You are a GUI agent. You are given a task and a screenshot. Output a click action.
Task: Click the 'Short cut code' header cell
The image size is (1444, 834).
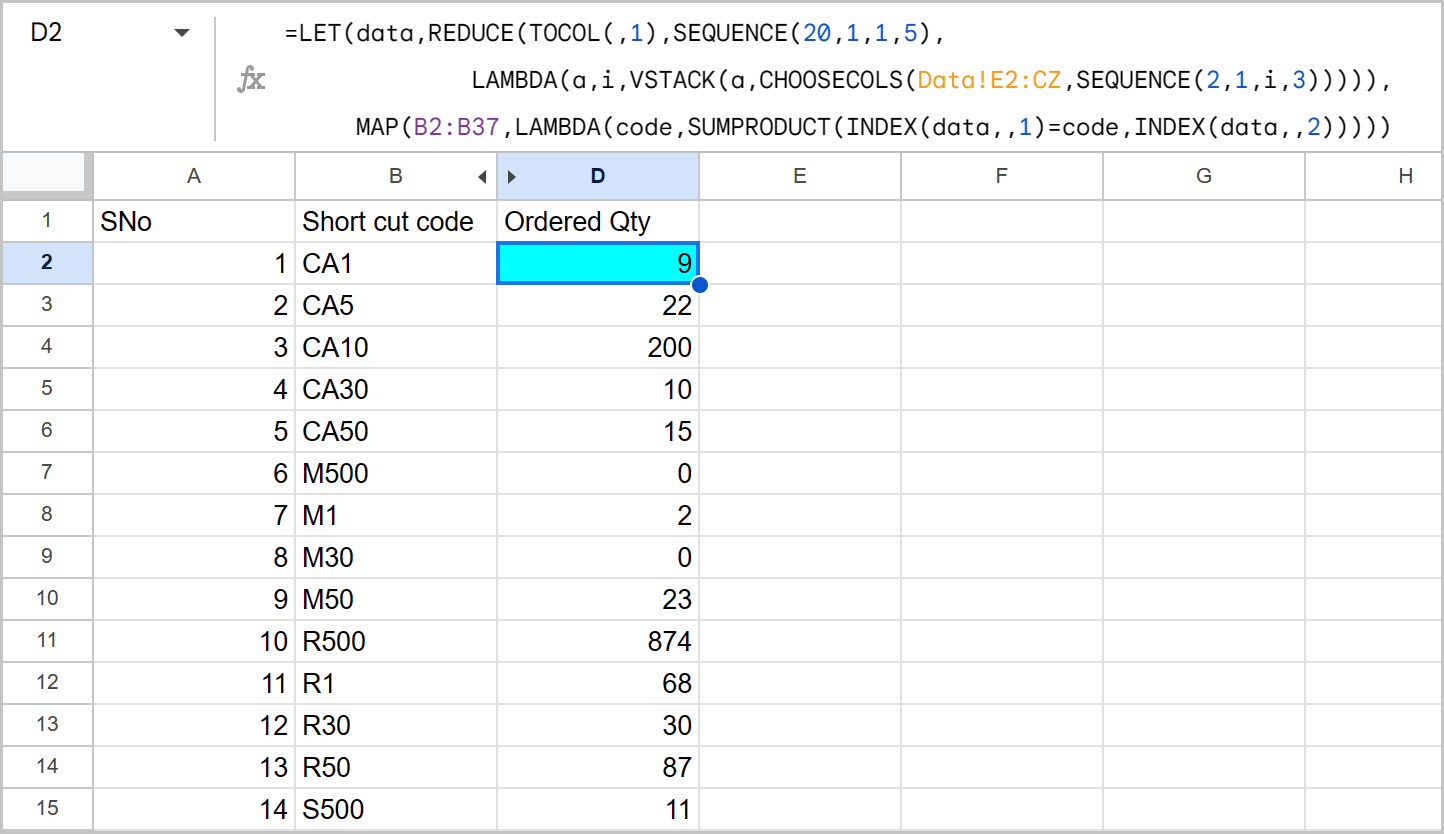(396, 221)
